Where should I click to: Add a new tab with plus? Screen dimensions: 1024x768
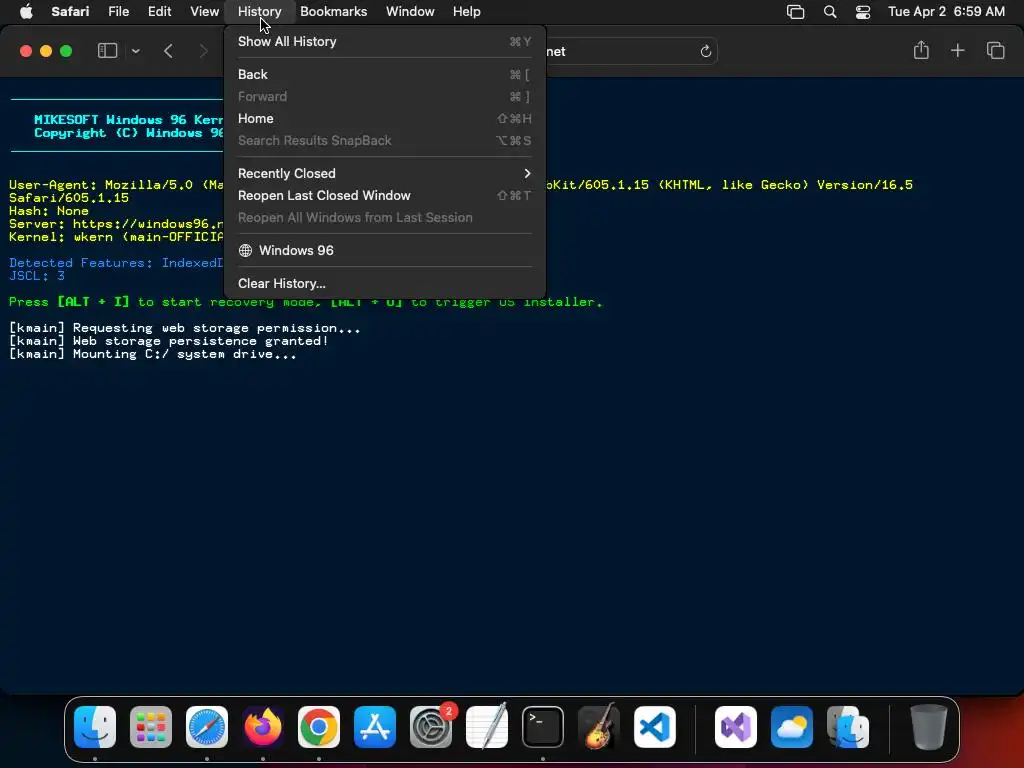coord(957,50)
